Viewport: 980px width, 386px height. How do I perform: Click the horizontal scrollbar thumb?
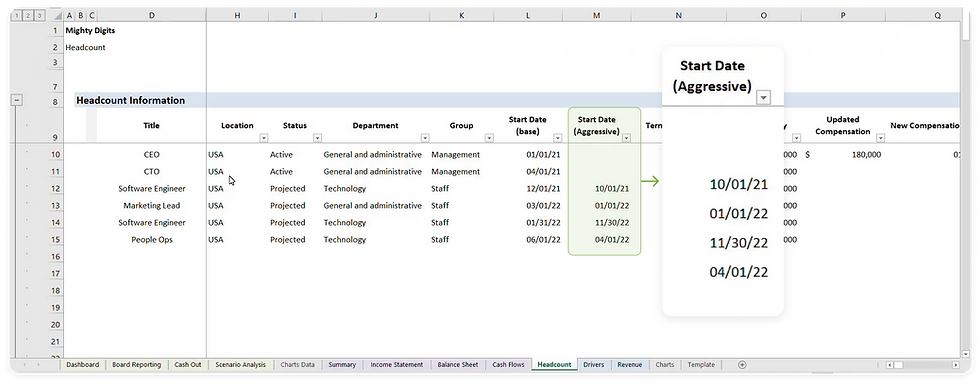pyautogui.click(x=898, y=365)
